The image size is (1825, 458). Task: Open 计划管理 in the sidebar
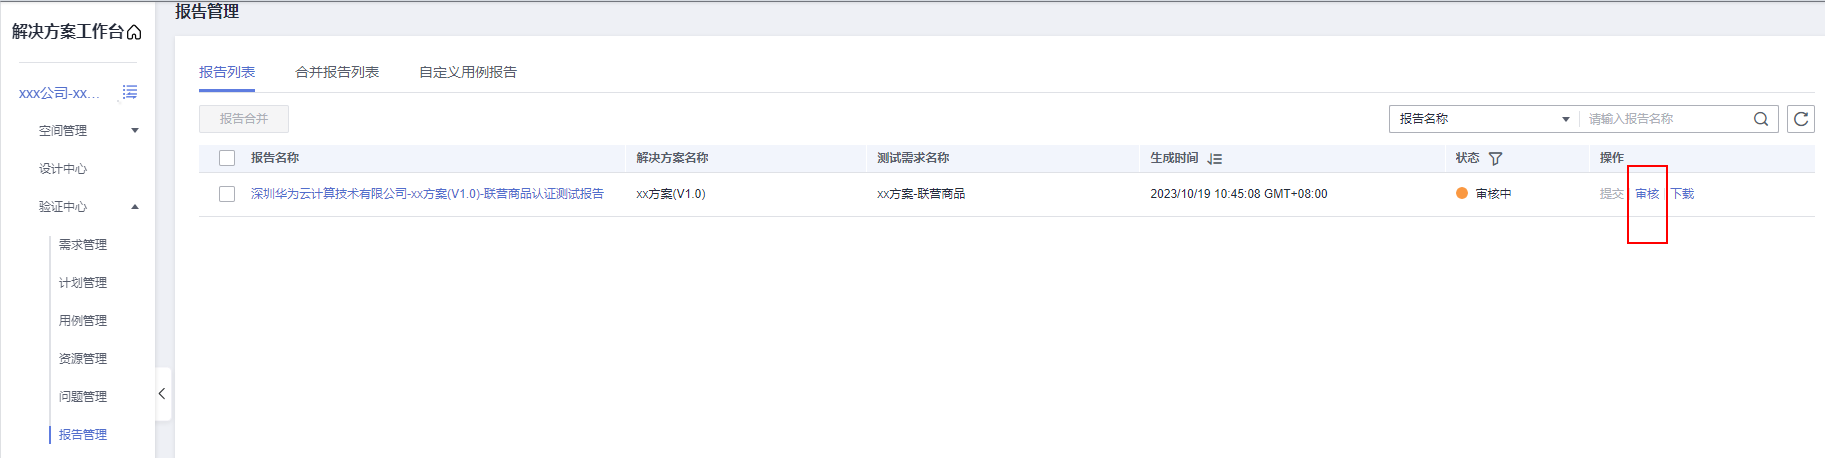tap(83, 283)
